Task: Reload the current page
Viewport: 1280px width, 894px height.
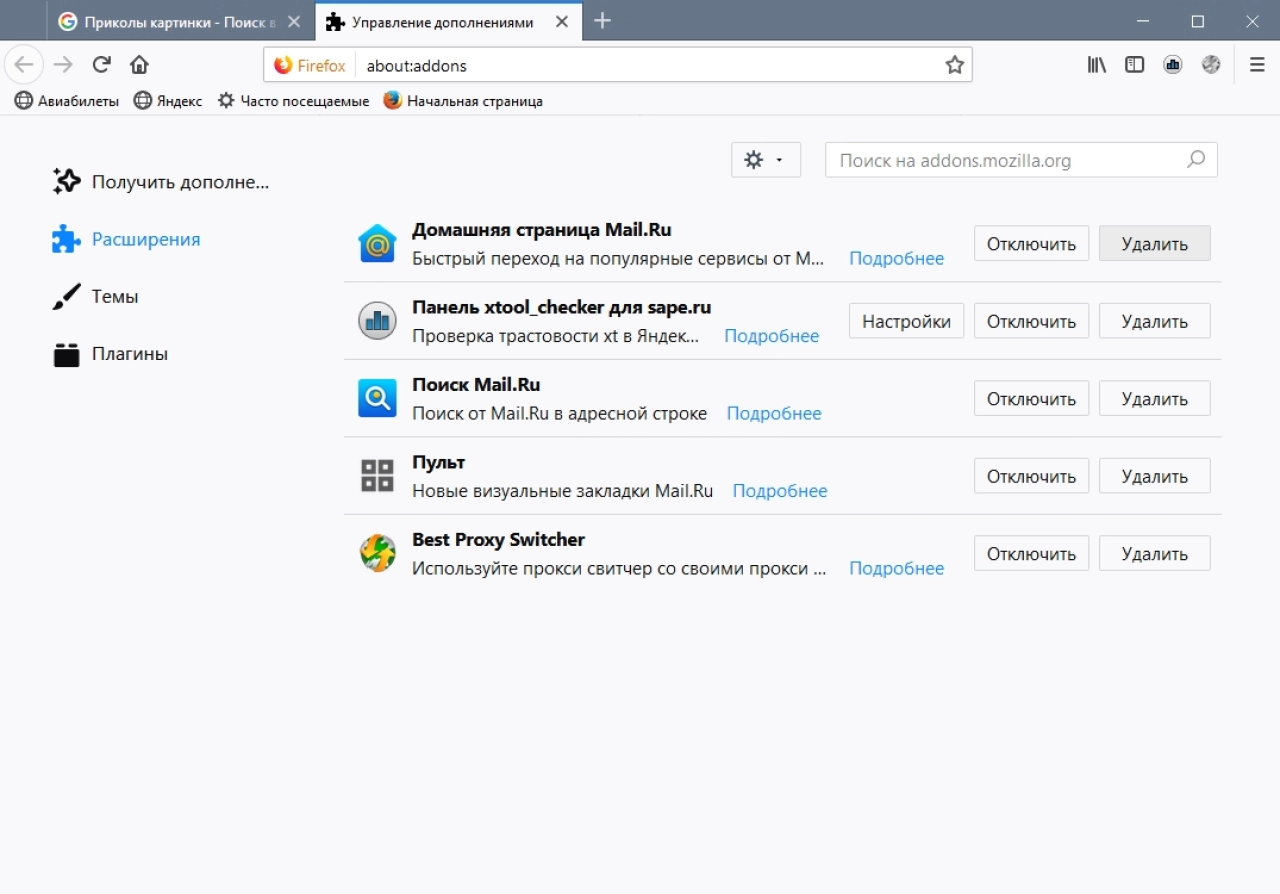Action: tap(101, 65)
